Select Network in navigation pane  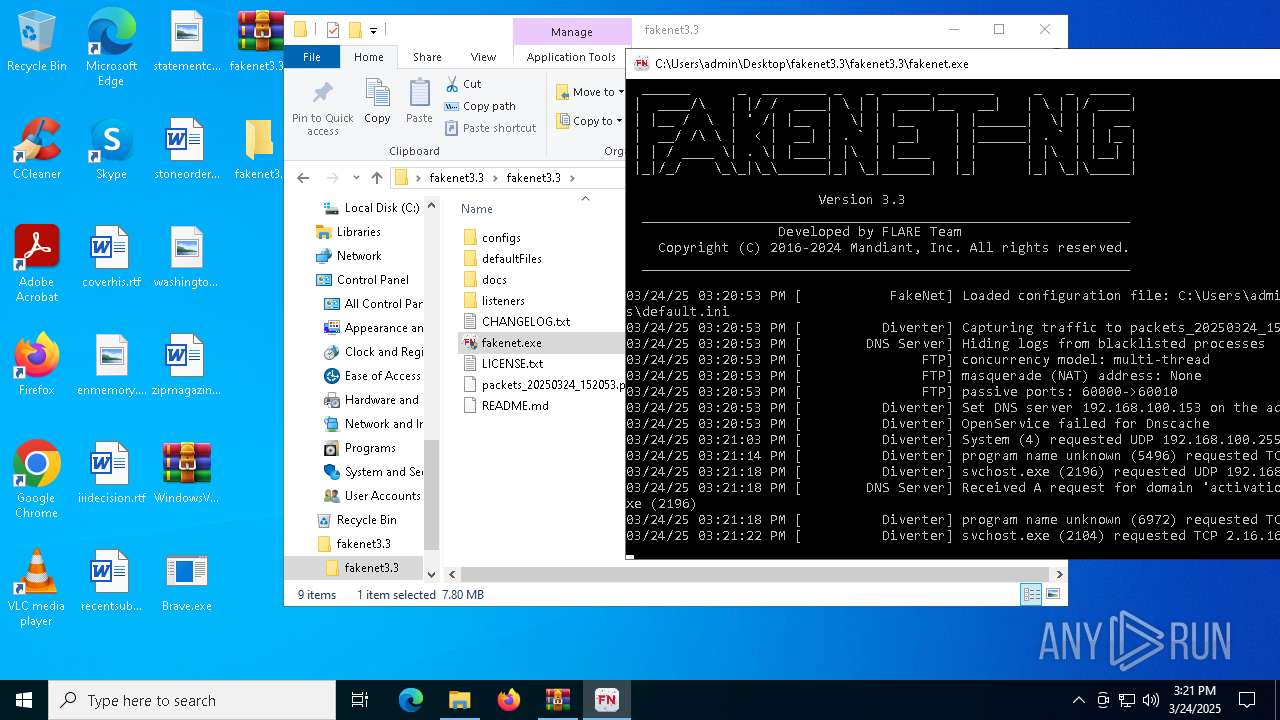tap(348, 256)
